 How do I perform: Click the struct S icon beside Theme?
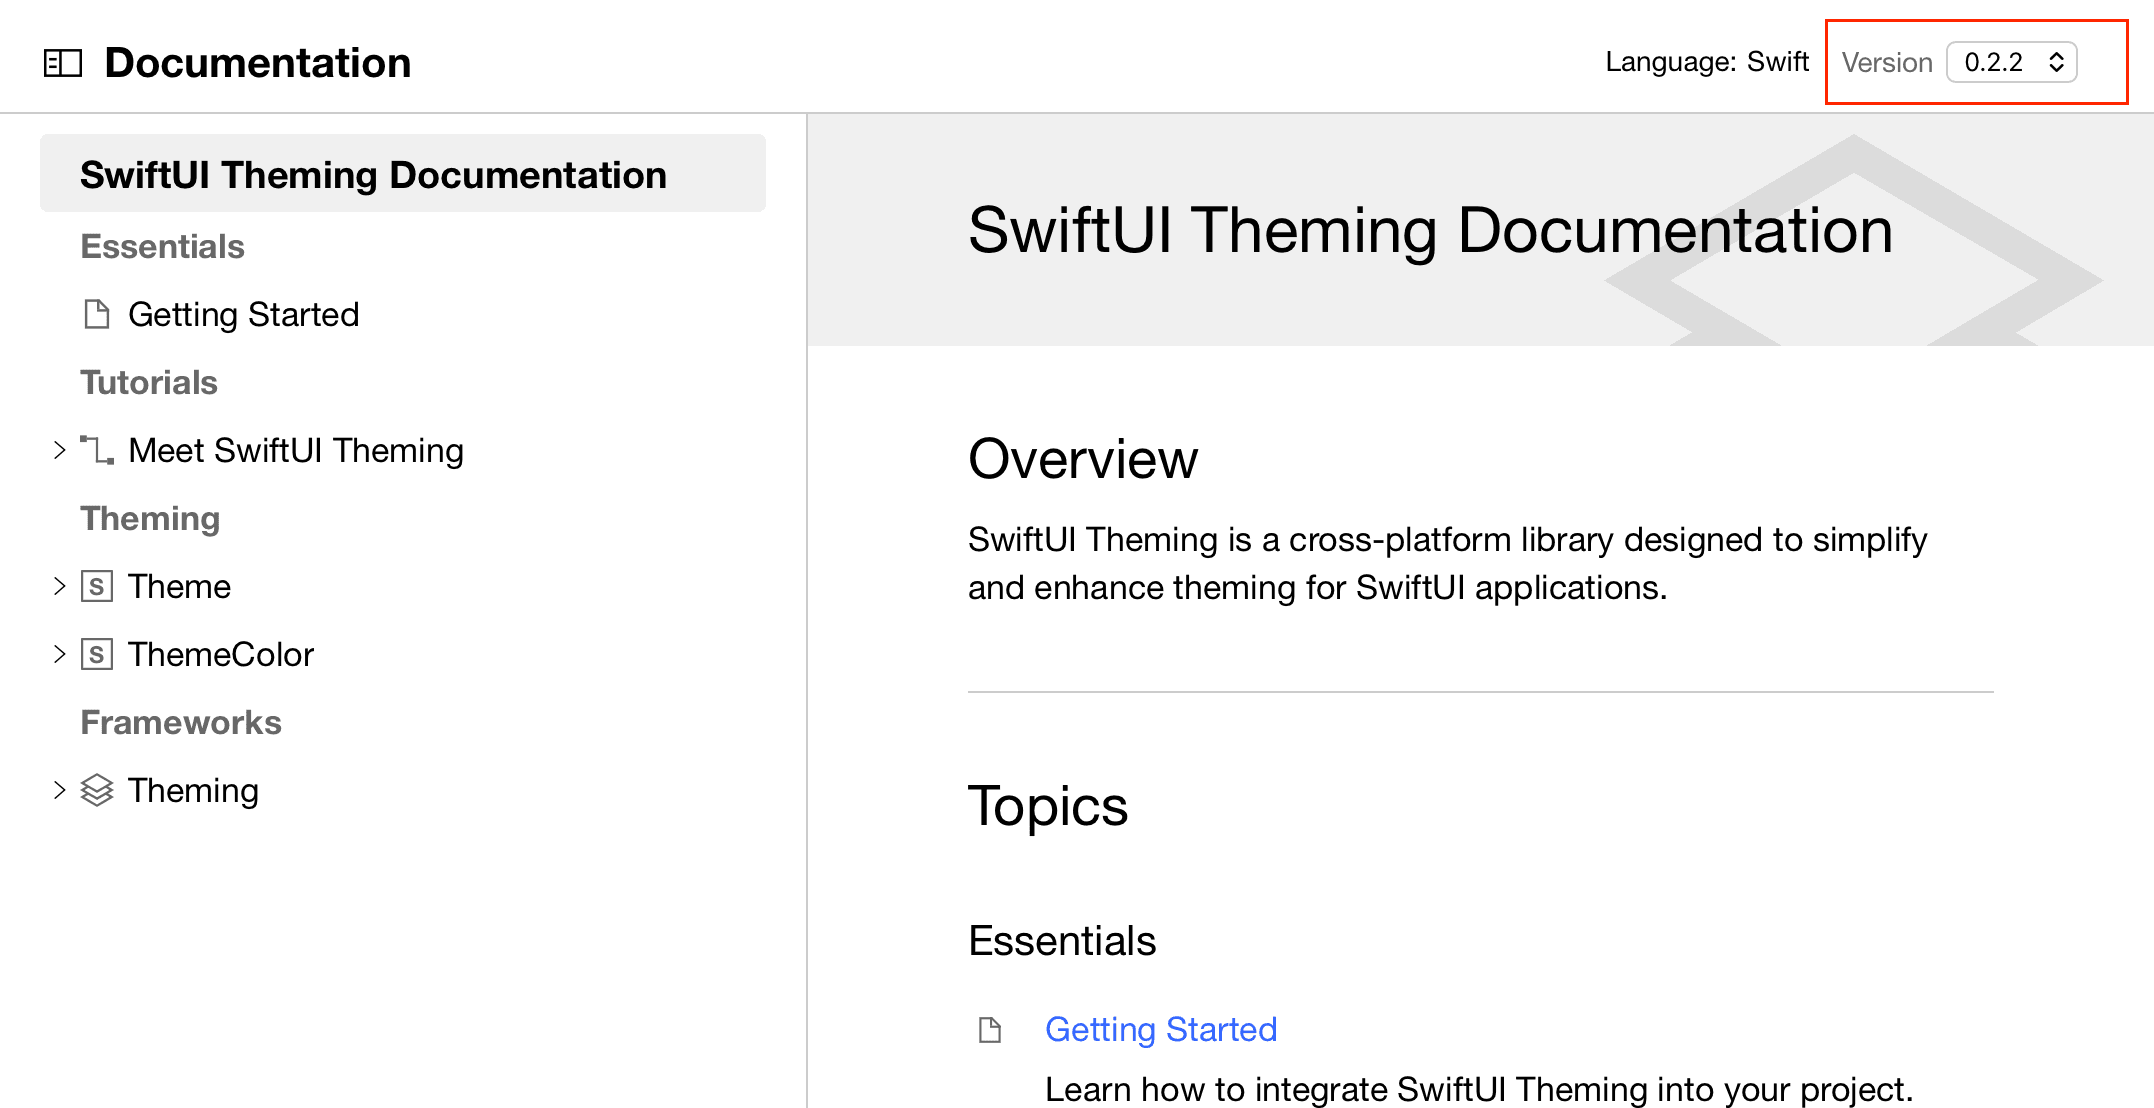click(97, 586)
